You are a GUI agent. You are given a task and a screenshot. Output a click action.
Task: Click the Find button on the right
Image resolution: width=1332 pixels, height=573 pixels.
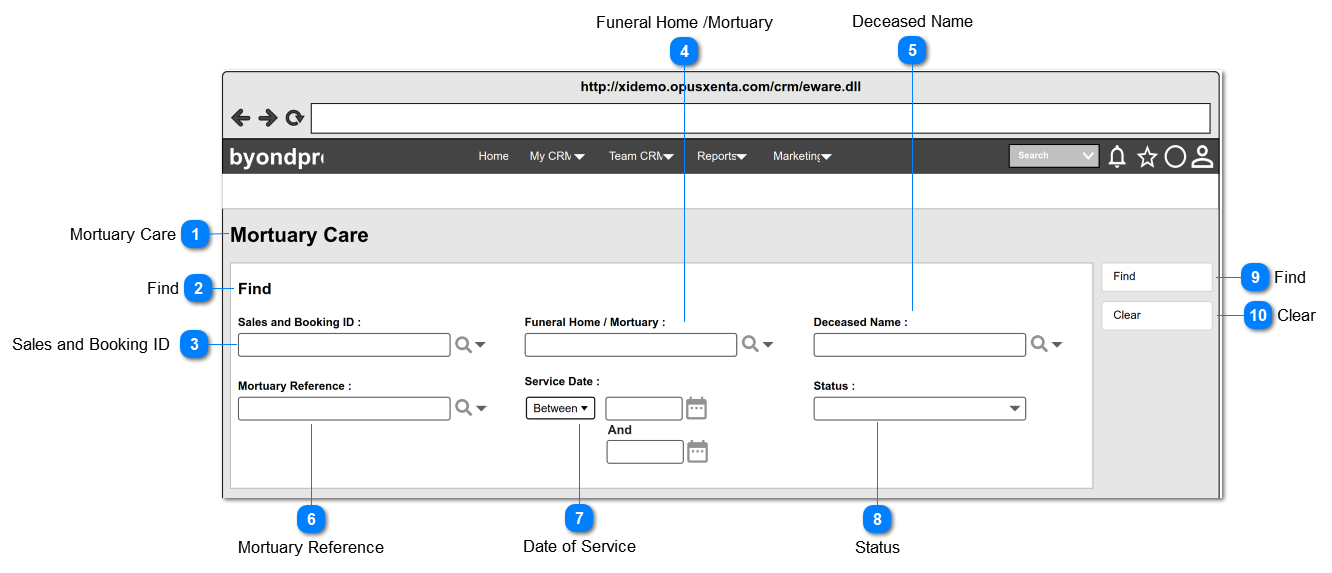tap(1157, 277)
